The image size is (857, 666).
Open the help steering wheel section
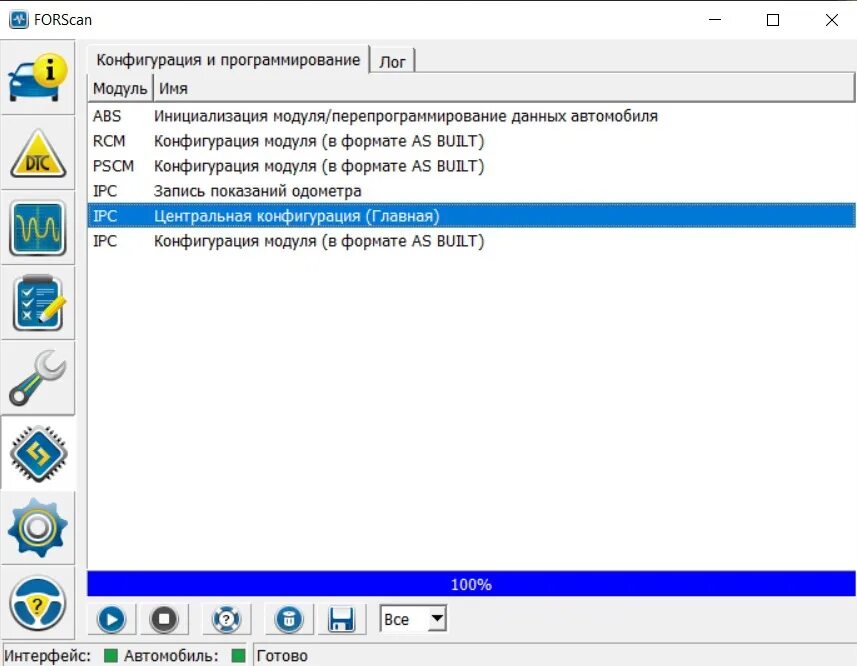38,603
